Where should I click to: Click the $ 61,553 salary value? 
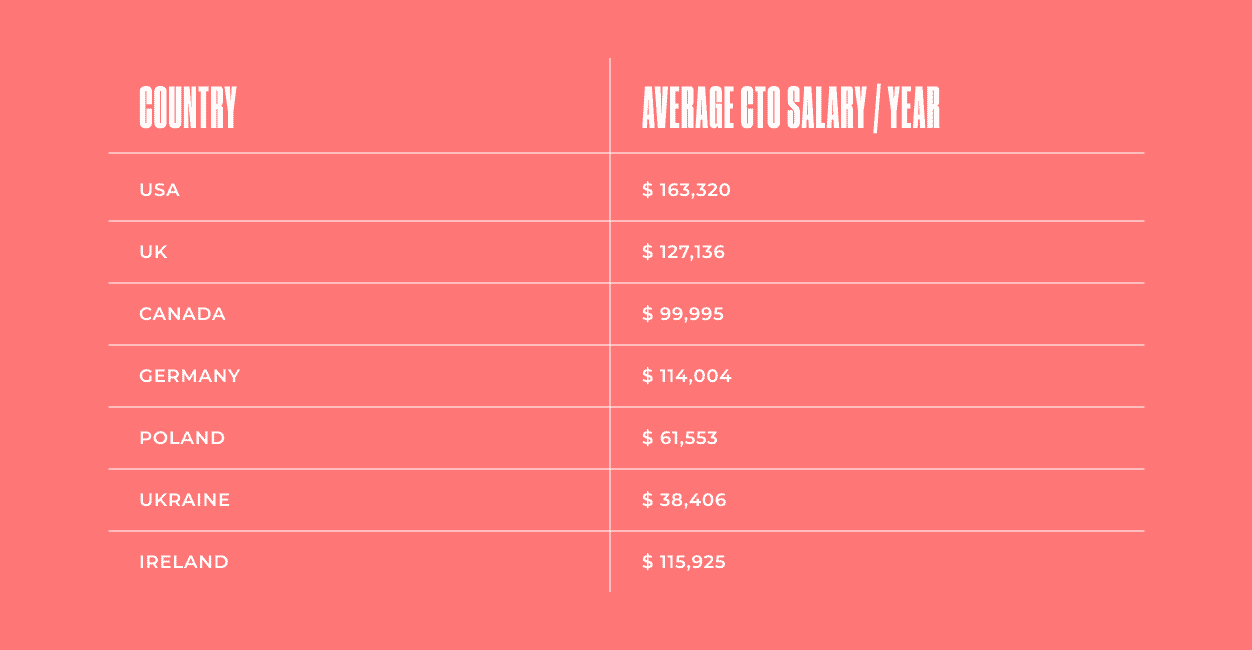click(680, 438)
